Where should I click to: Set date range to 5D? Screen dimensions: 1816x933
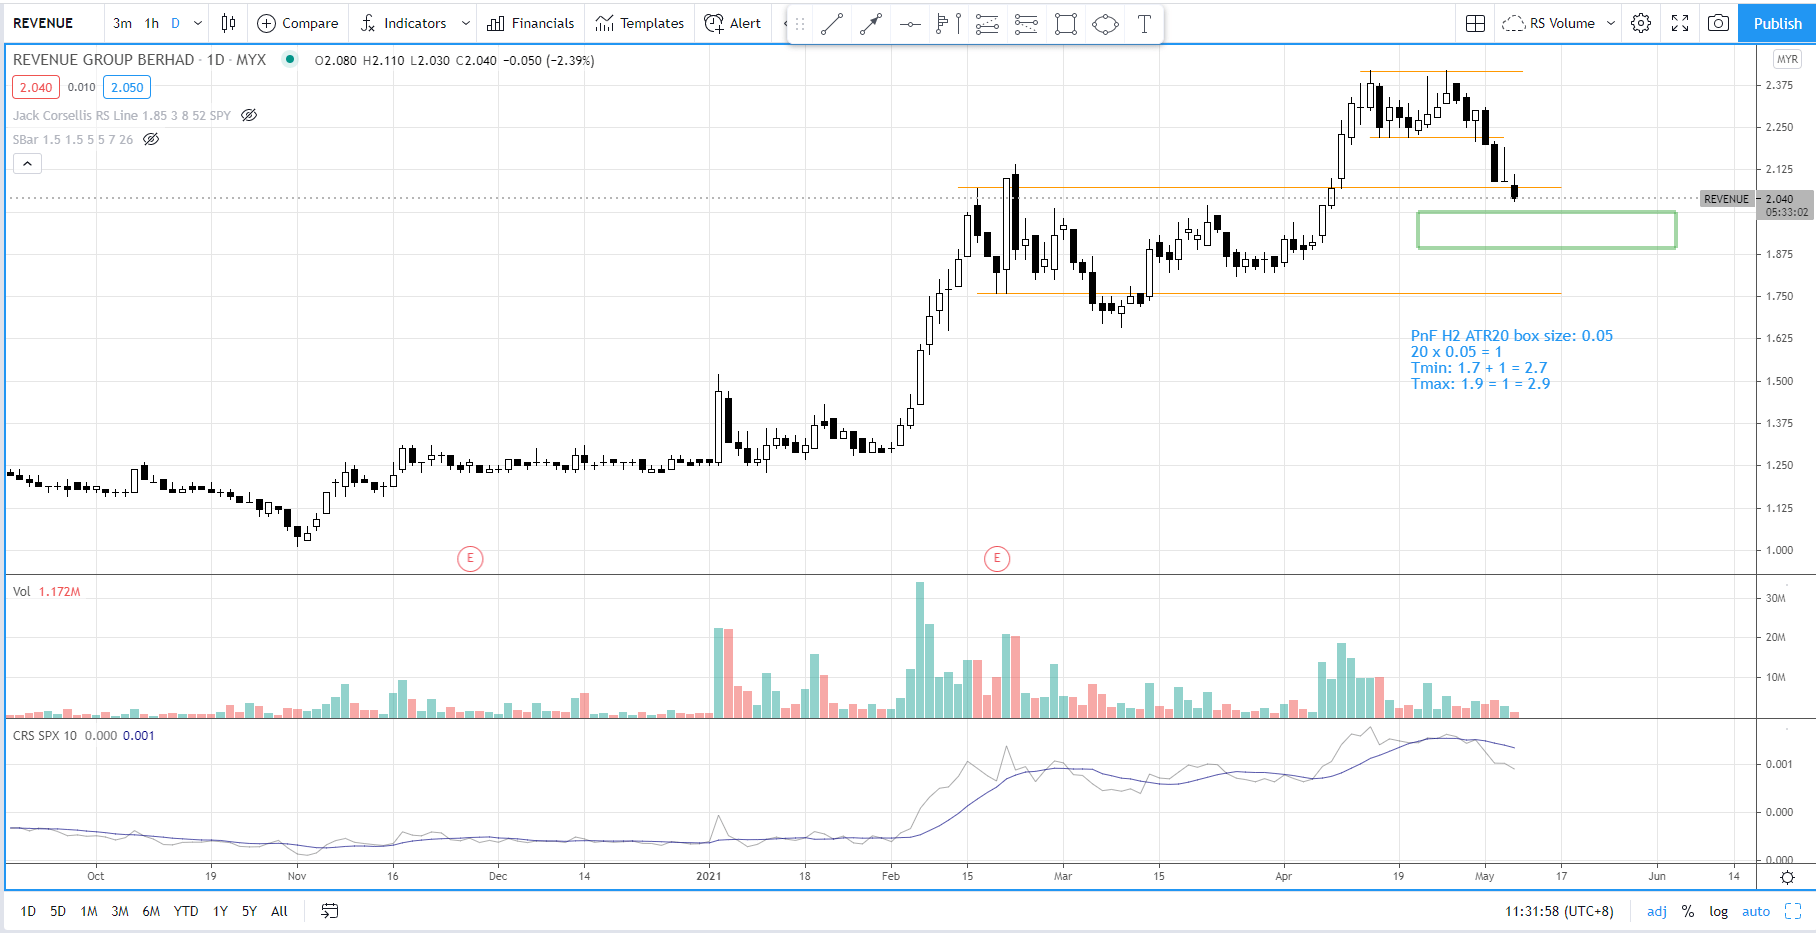[58, 911]
